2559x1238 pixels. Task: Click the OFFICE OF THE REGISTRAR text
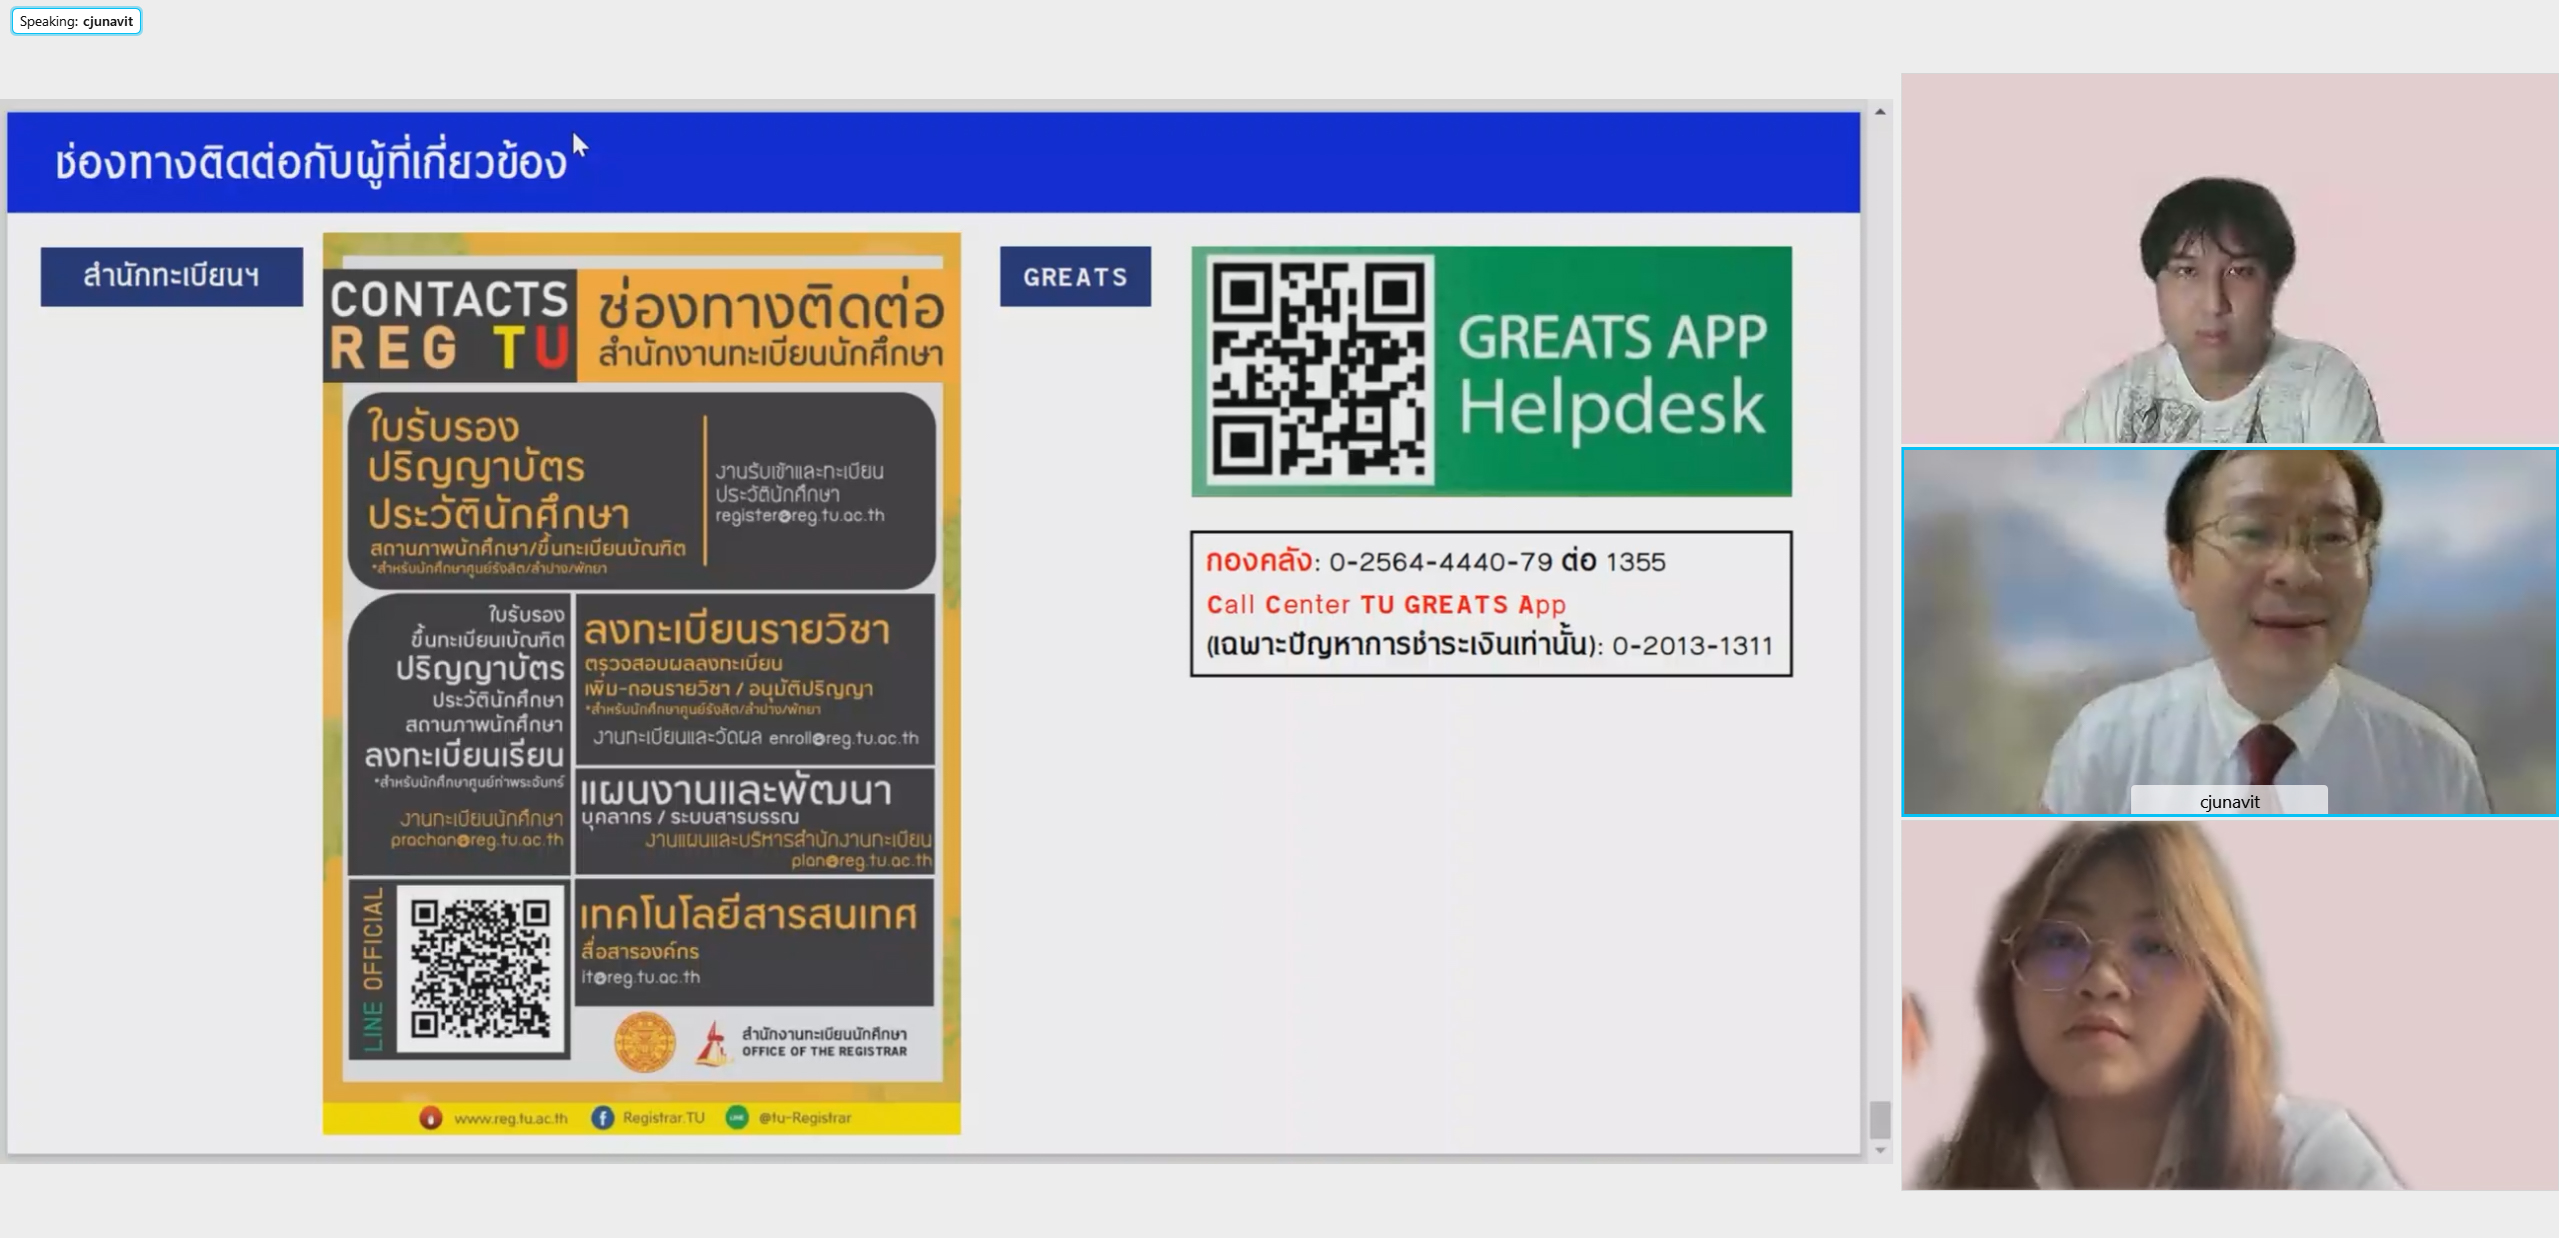[824, 1051]
